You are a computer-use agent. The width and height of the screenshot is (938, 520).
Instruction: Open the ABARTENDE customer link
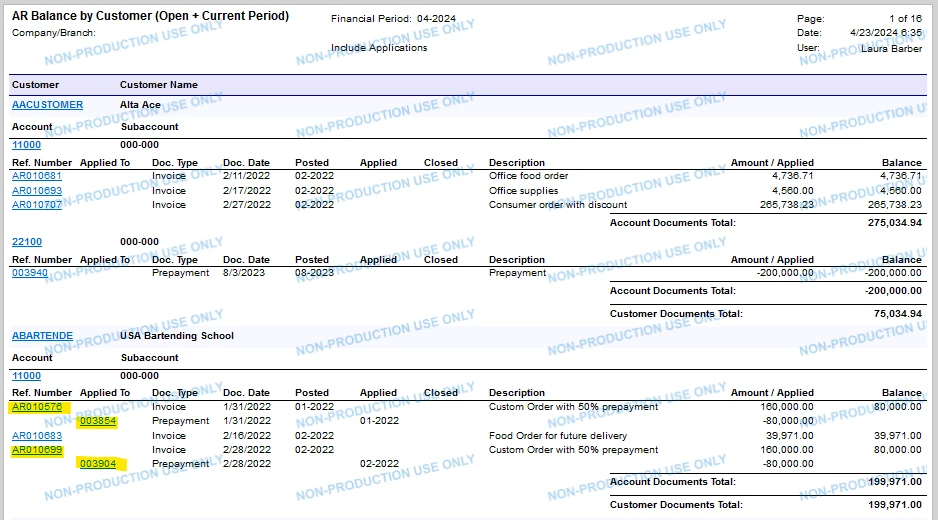pos(42,336)
